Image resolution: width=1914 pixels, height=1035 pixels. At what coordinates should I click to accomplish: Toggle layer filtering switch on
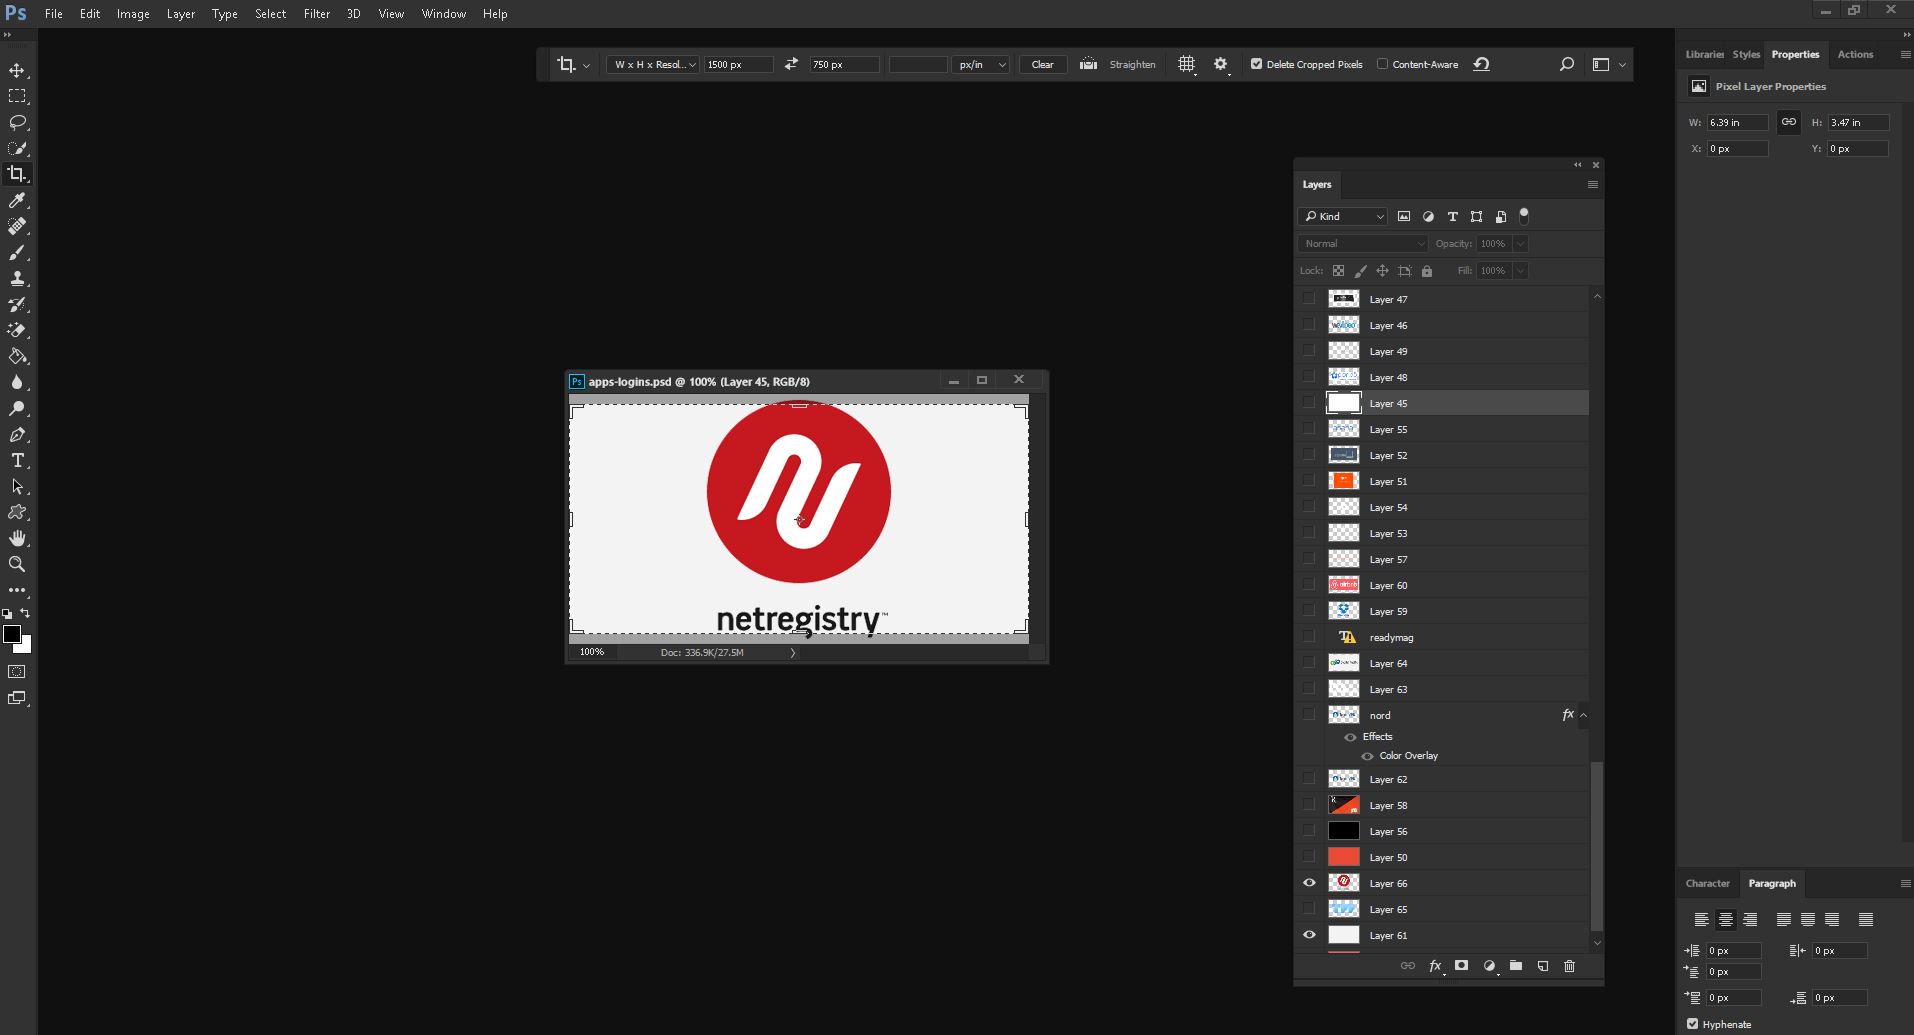point(1524,215)
